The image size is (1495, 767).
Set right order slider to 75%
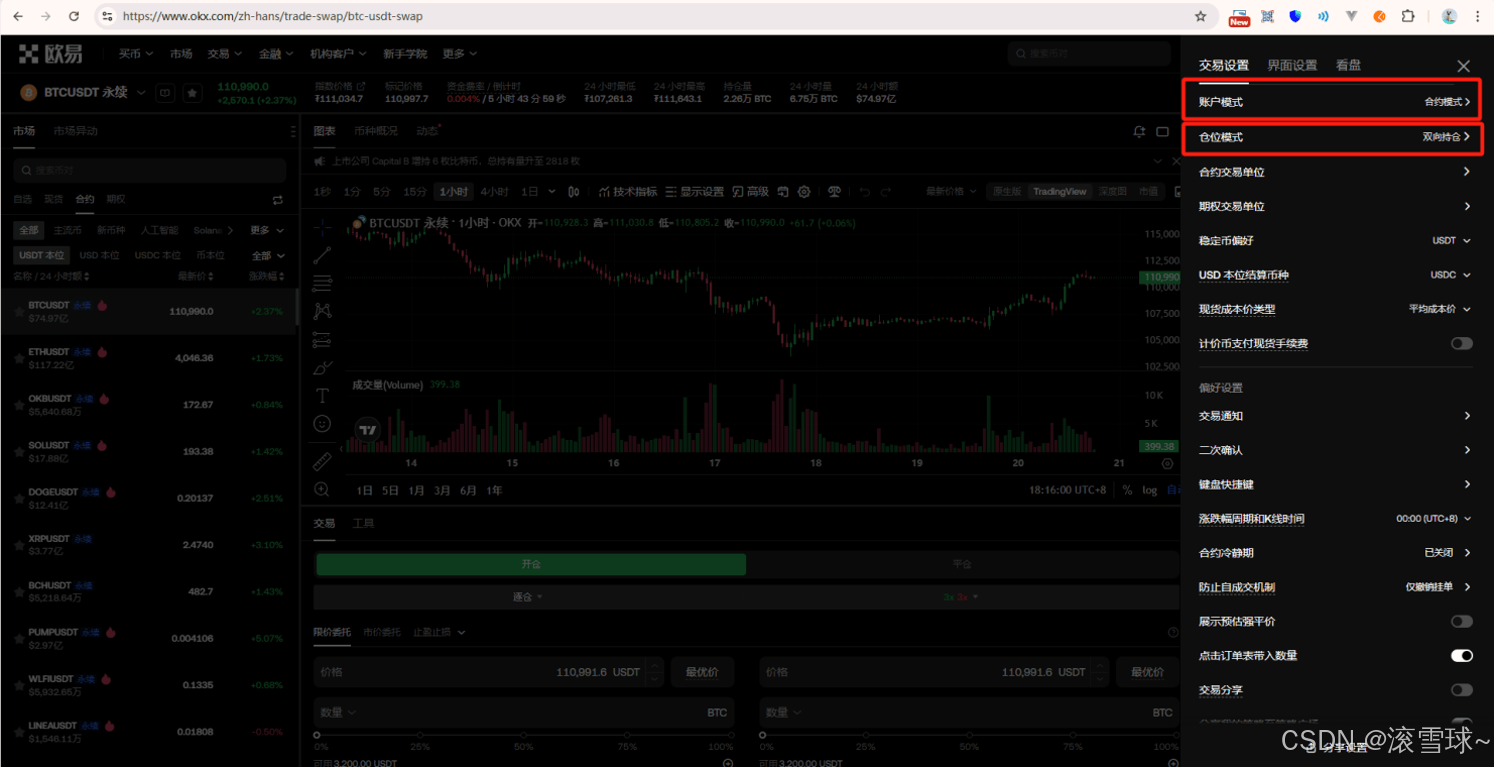[x=1072, y=735]
